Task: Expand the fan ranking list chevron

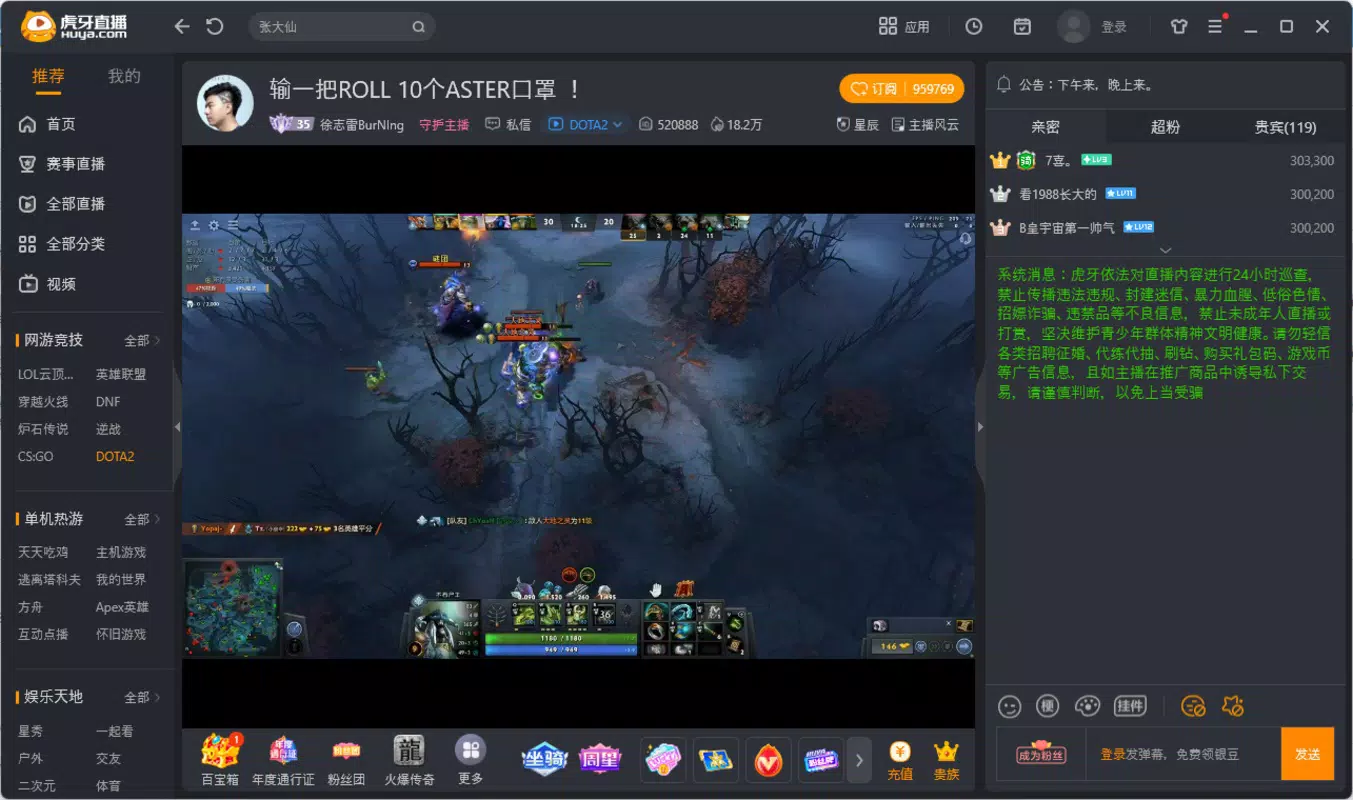Action: point(1165,250)
